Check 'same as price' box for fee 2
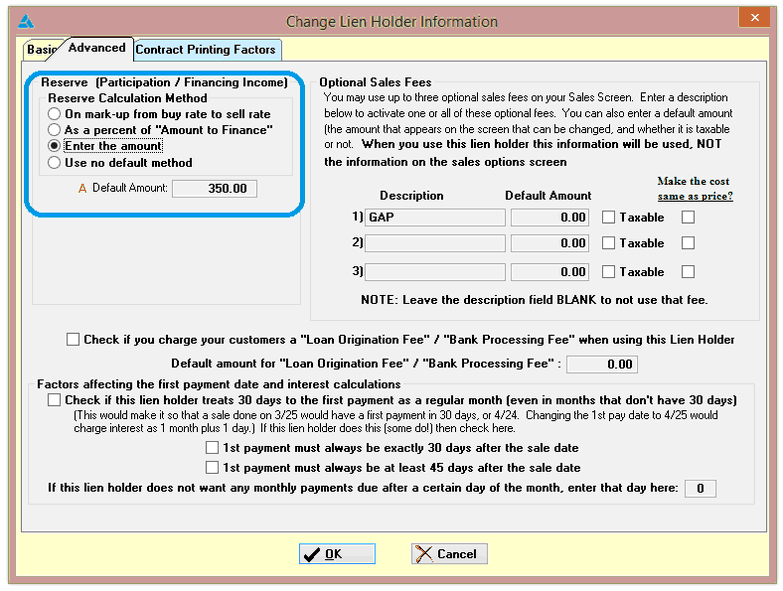The width and height of the screenshot is (783, 591). click(x=688, y=243)
